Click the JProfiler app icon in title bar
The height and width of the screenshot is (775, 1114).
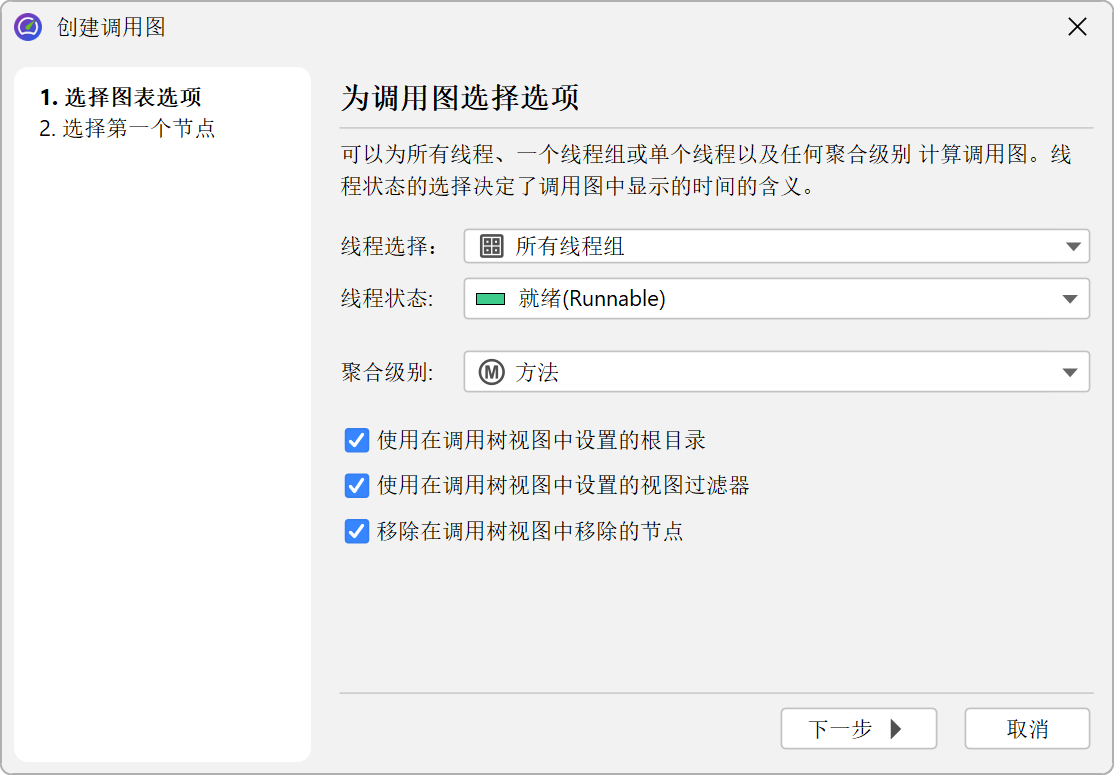point(27,27)
